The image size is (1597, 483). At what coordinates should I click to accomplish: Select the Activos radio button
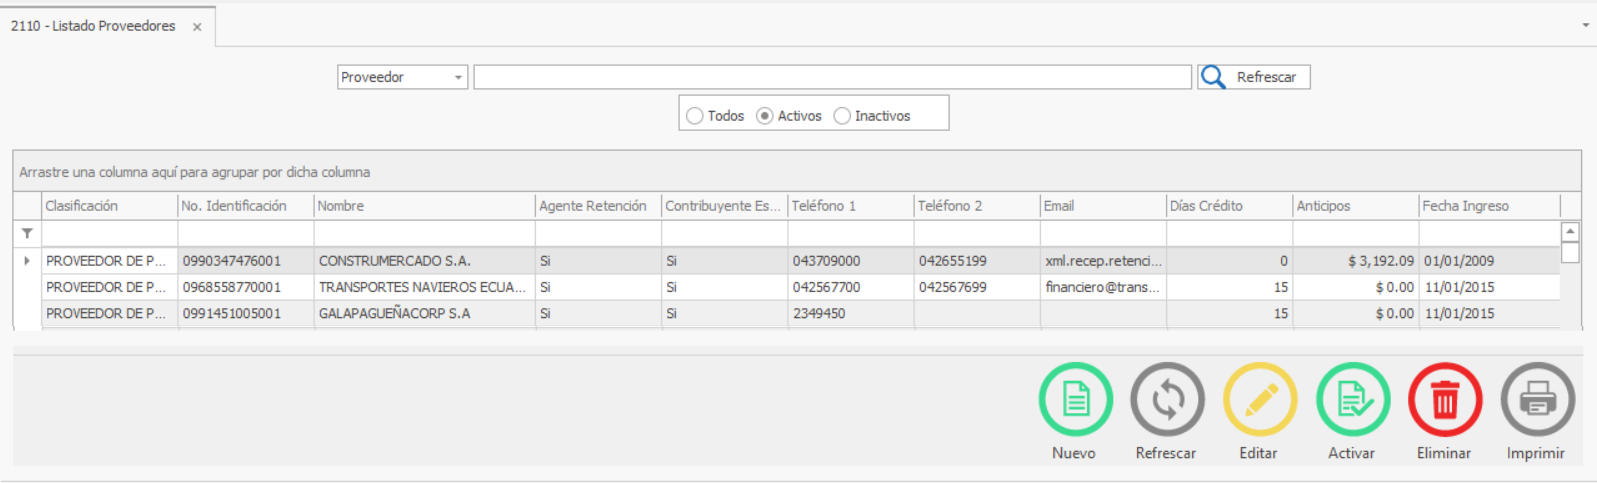pyautogui.click(x=765, y=116)
